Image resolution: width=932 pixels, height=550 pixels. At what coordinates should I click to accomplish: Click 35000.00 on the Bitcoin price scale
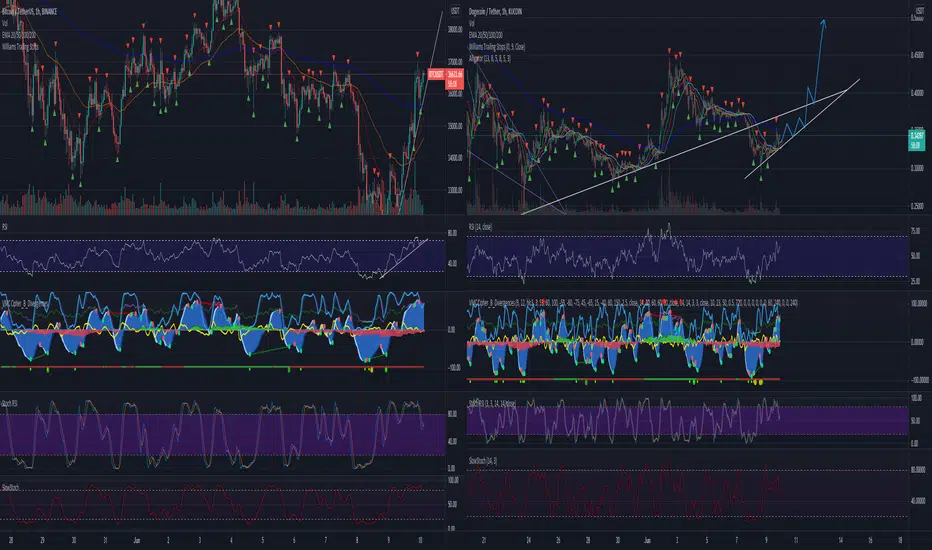[455, 126]
